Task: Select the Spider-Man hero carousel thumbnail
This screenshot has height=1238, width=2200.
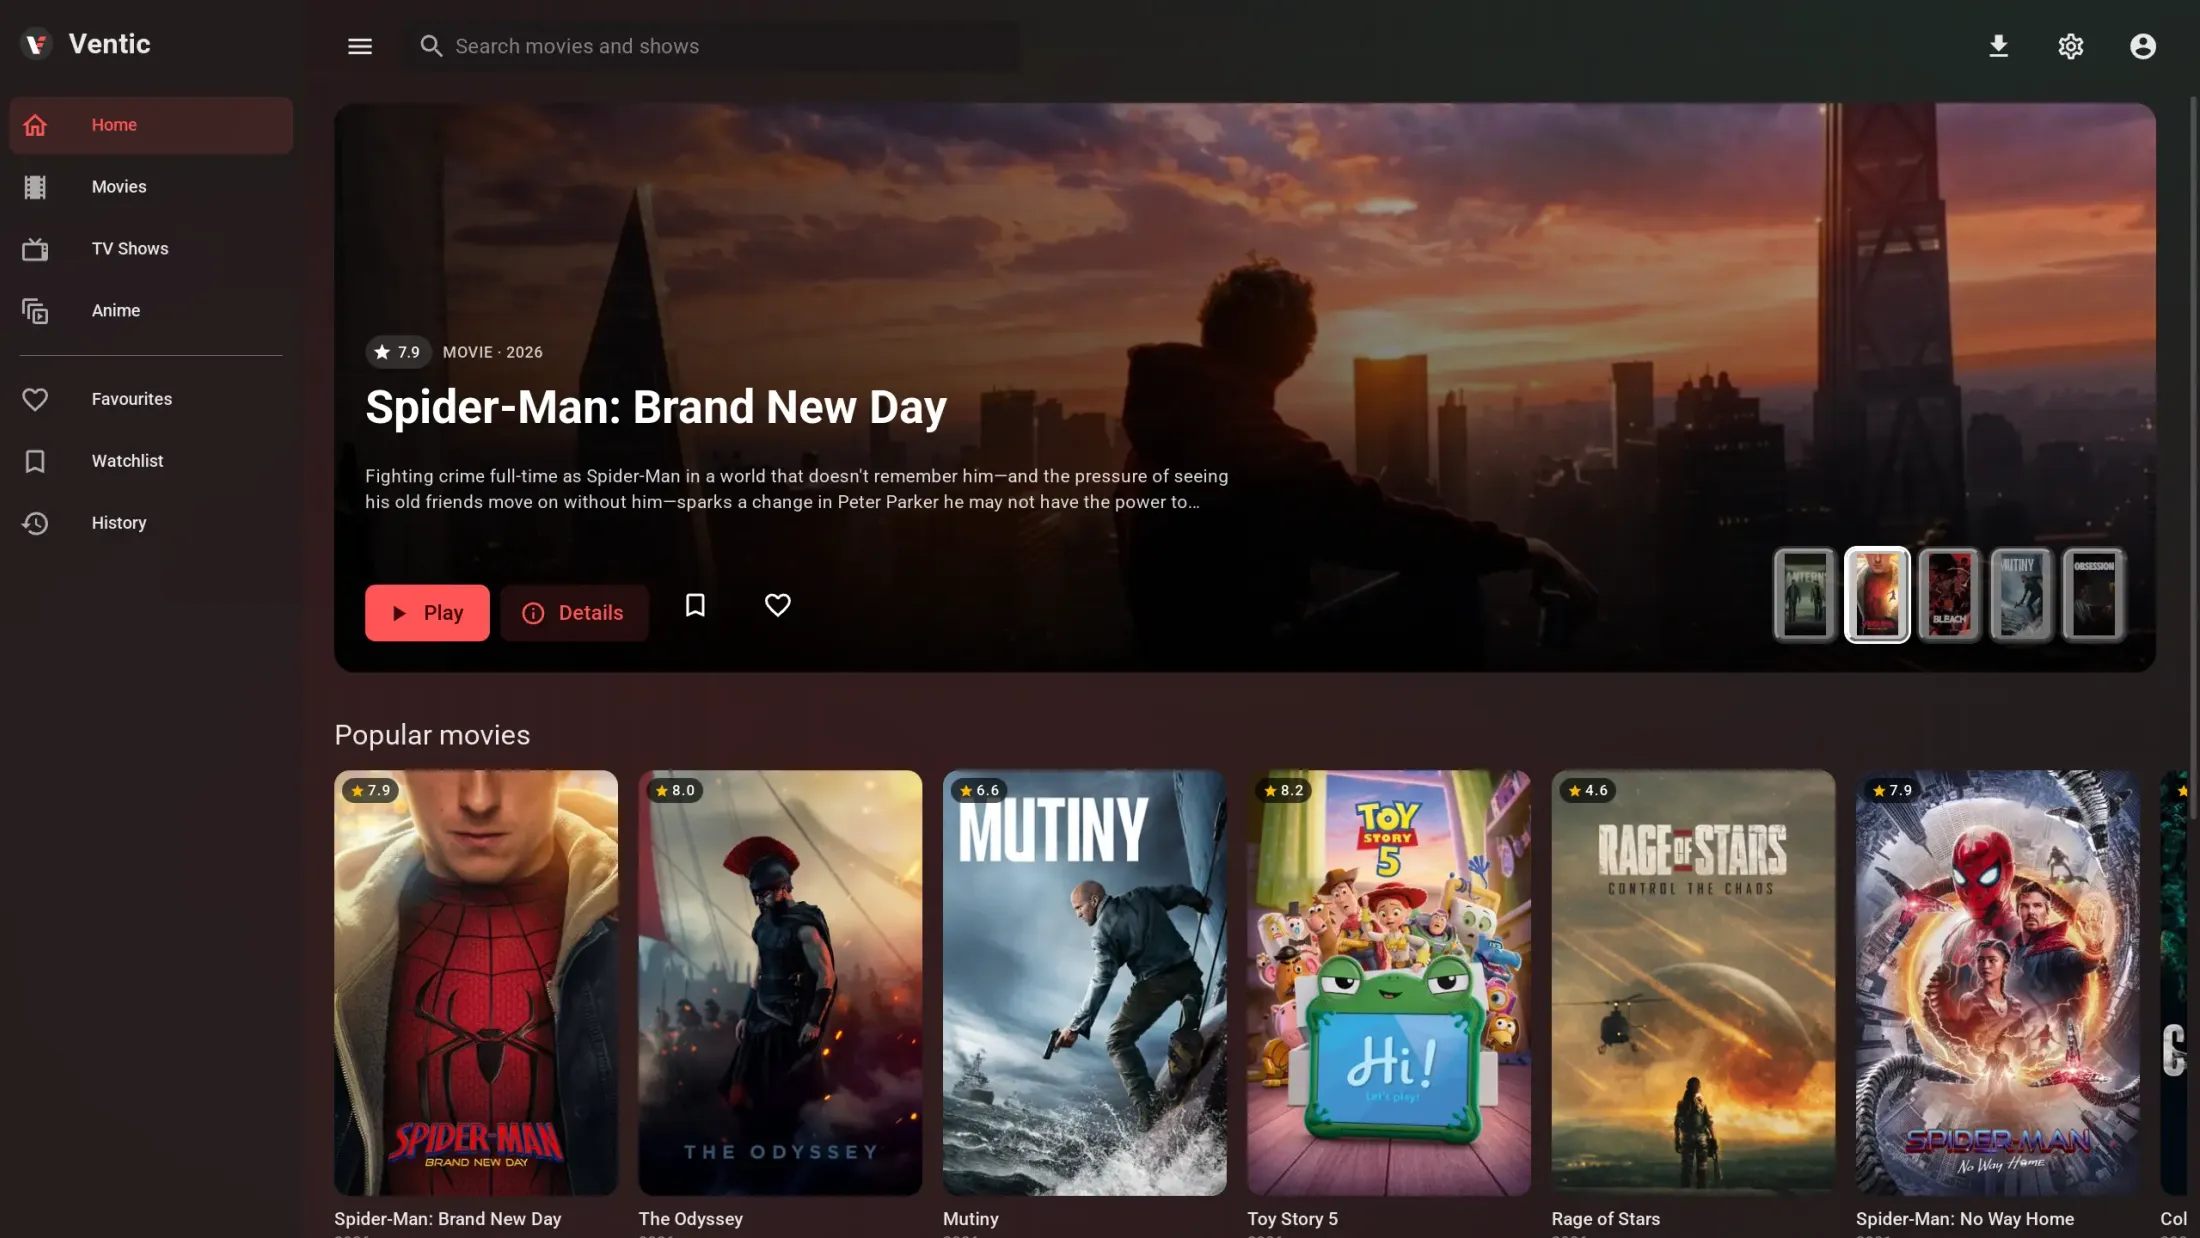Action: click(x=1877, y=595)
